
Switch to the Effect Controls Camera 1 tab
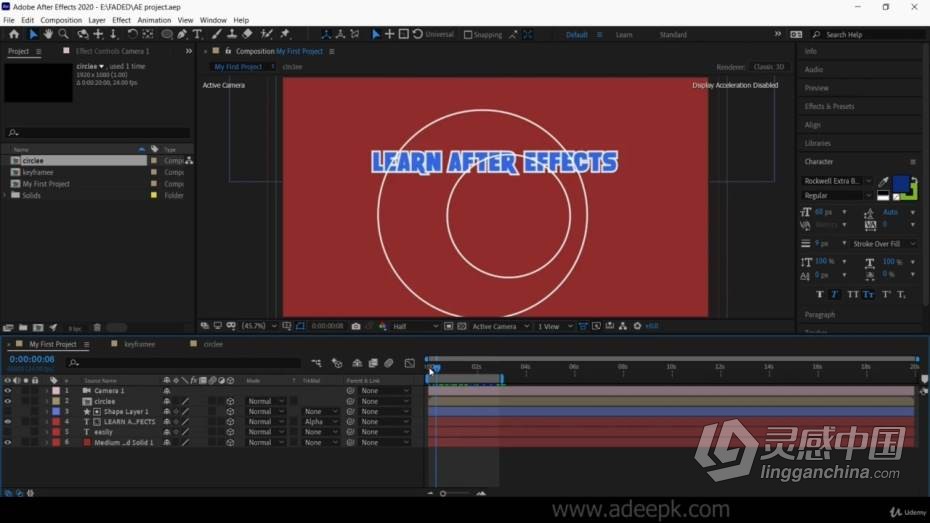click(113, 51)
